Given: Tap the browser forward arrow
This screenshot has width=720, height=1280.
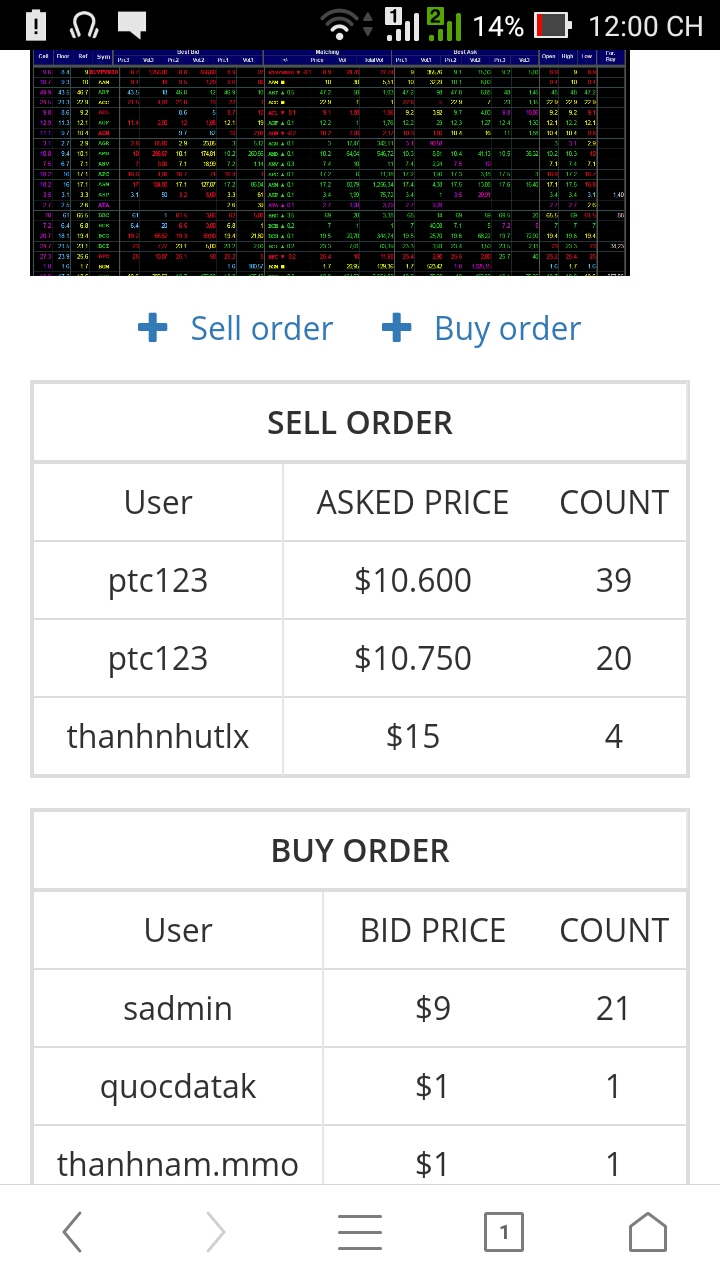Looking at the screenshot, I should tap(216, 1232).
